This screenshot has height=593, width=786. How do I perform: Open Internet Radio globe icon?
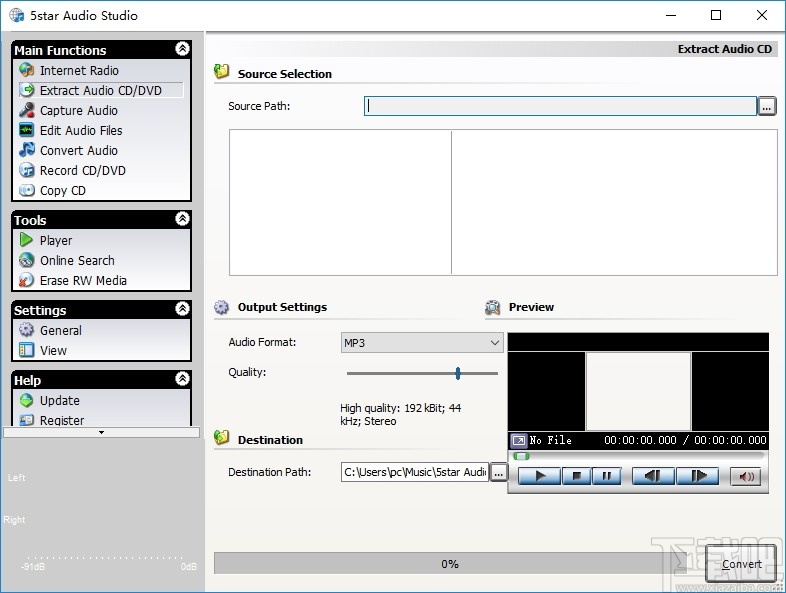coord(27,70)
